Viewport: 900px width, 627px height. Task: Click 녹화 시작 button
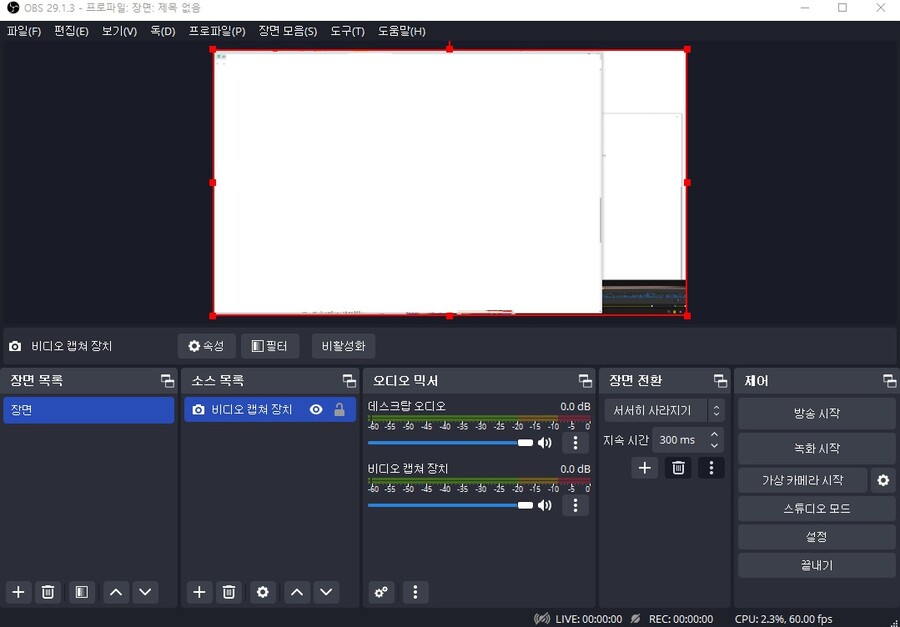click(x=816, y=448)
